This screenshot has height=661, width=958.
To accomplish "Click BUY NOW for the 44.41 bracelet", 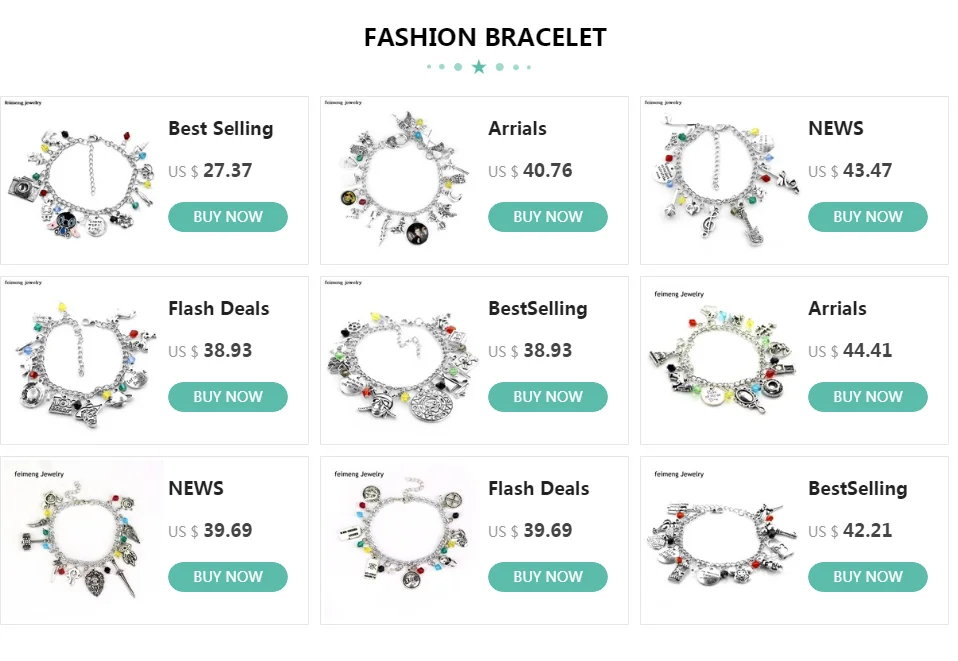I will tap(868, 397).
